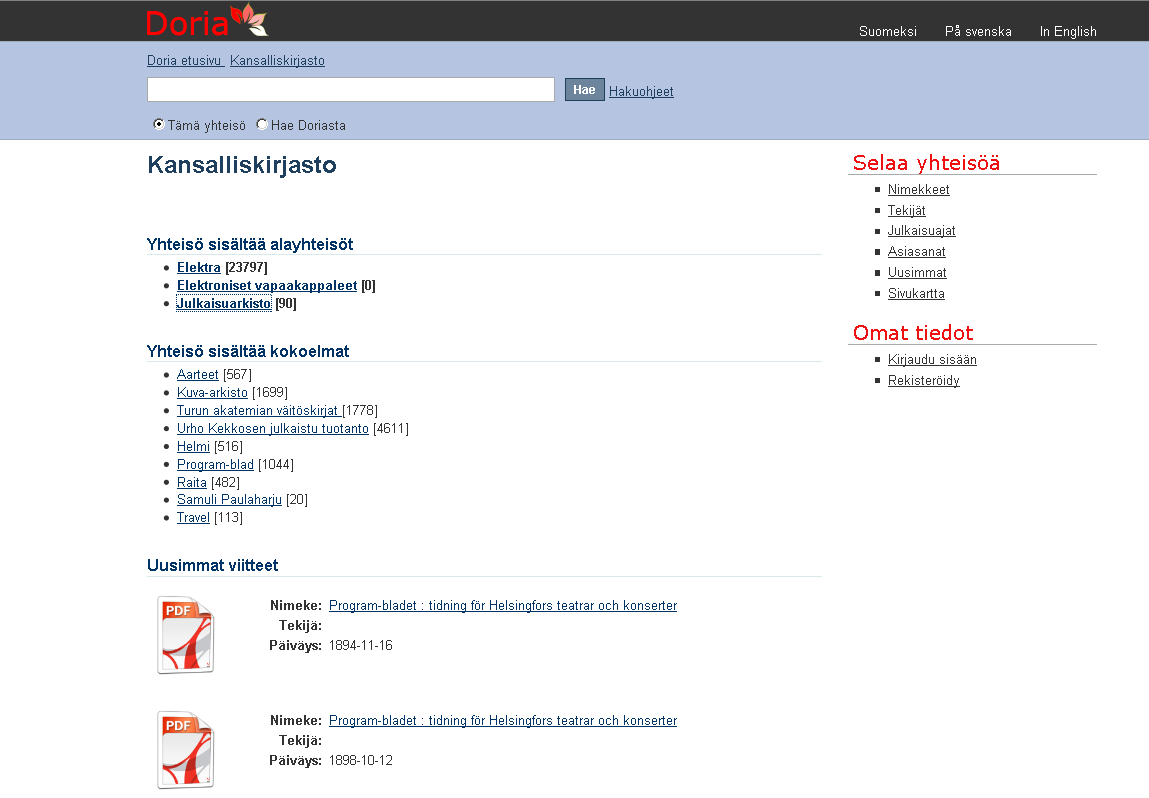Viewport: 1149px width, 798px height.
Task: Browse by Asiasanat
Action: [x=916, y=251]
